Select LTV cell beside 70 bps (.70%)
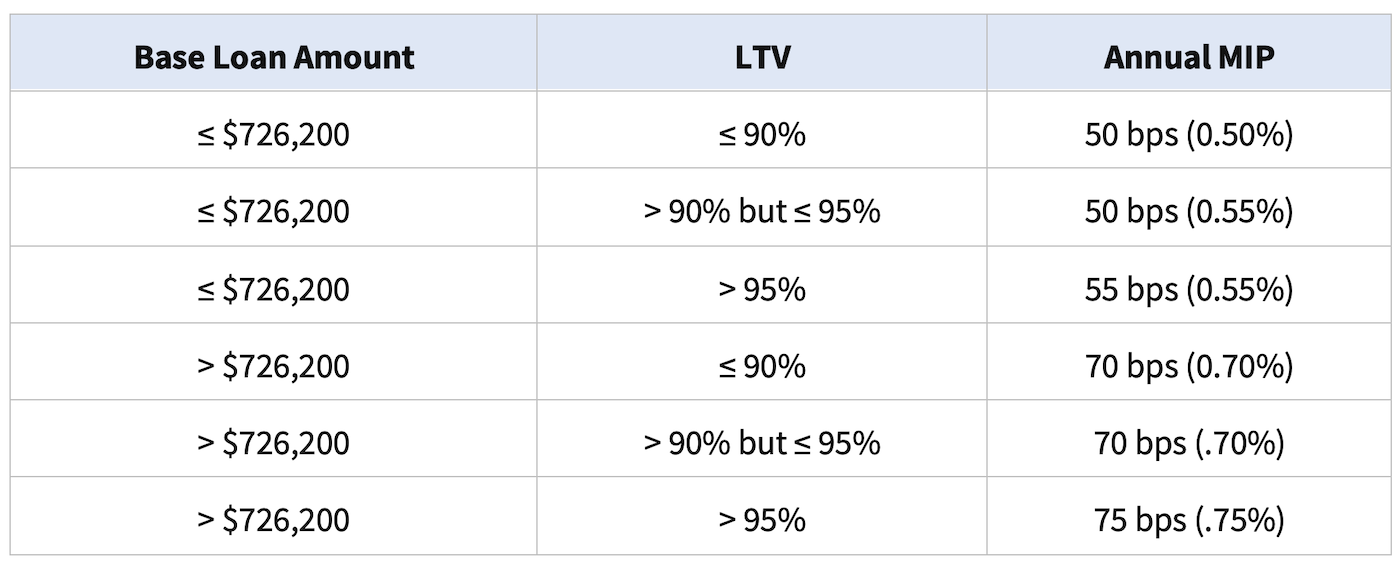This screenshot has height=573, width=1400. click(x=761, y=443)
